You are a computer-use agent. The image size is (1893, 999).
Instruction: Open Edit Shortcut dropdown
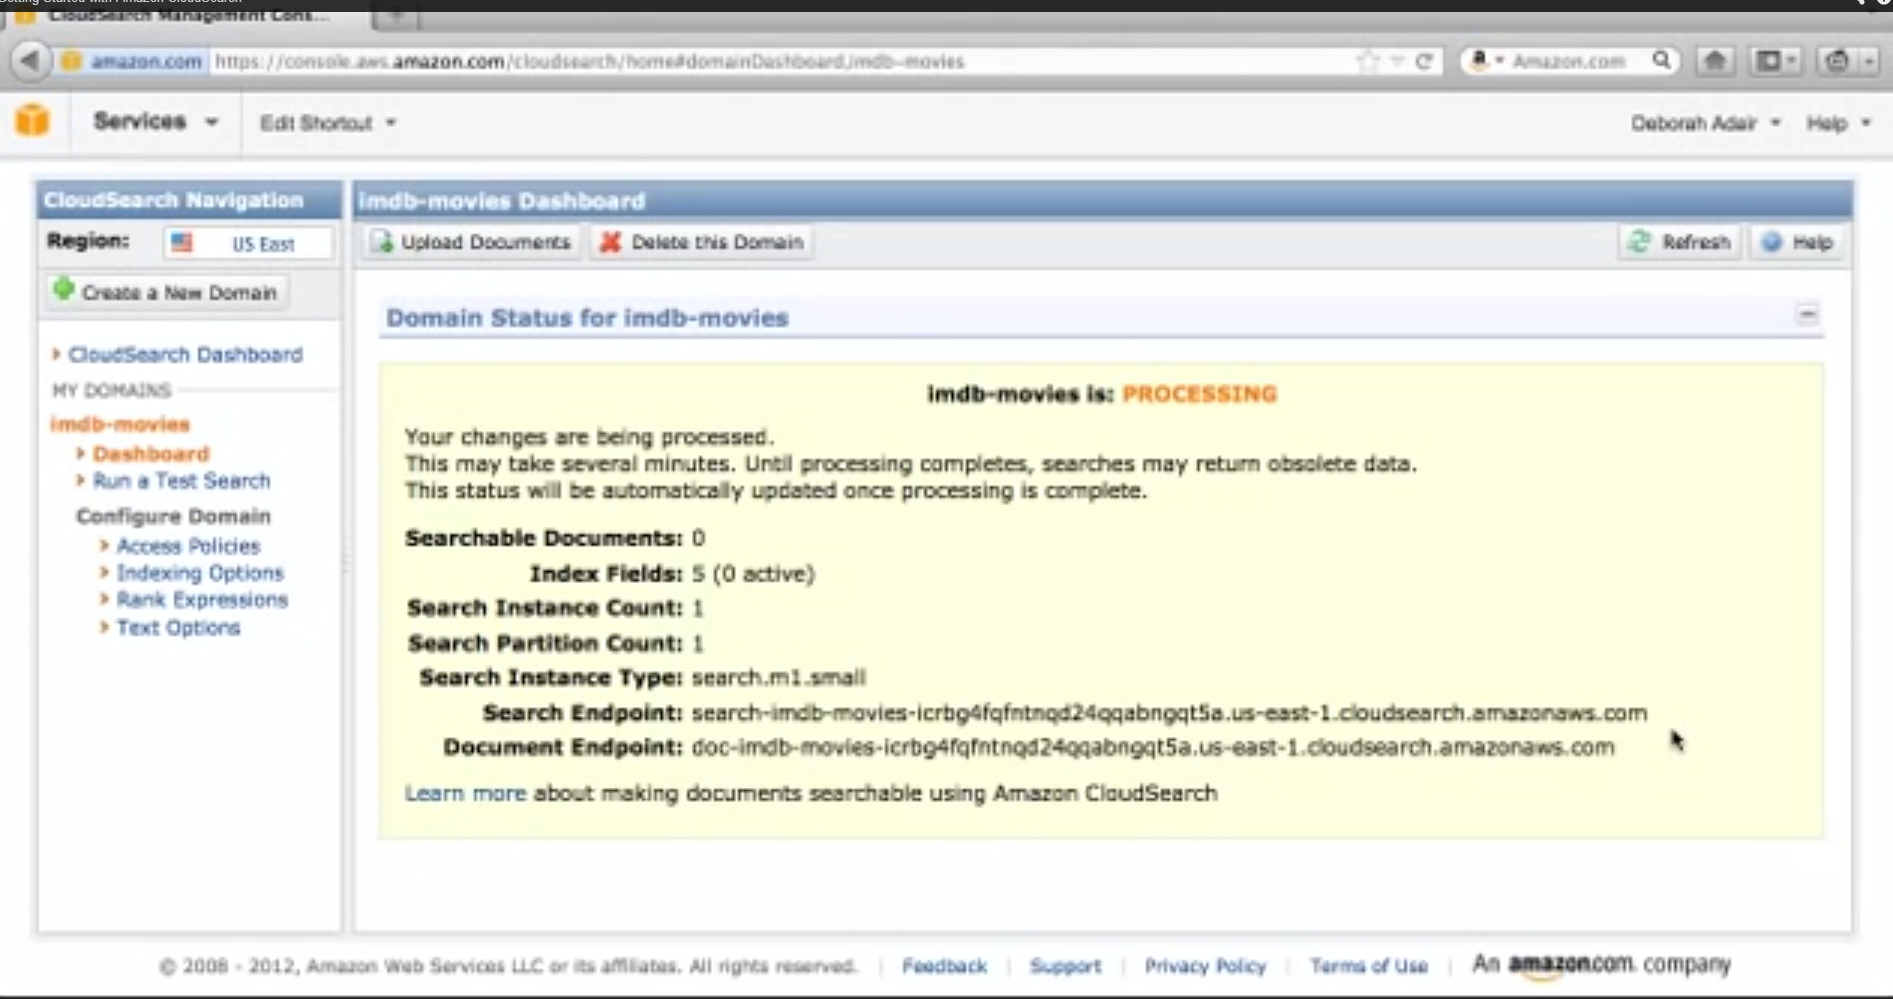(x=328, y=123)
